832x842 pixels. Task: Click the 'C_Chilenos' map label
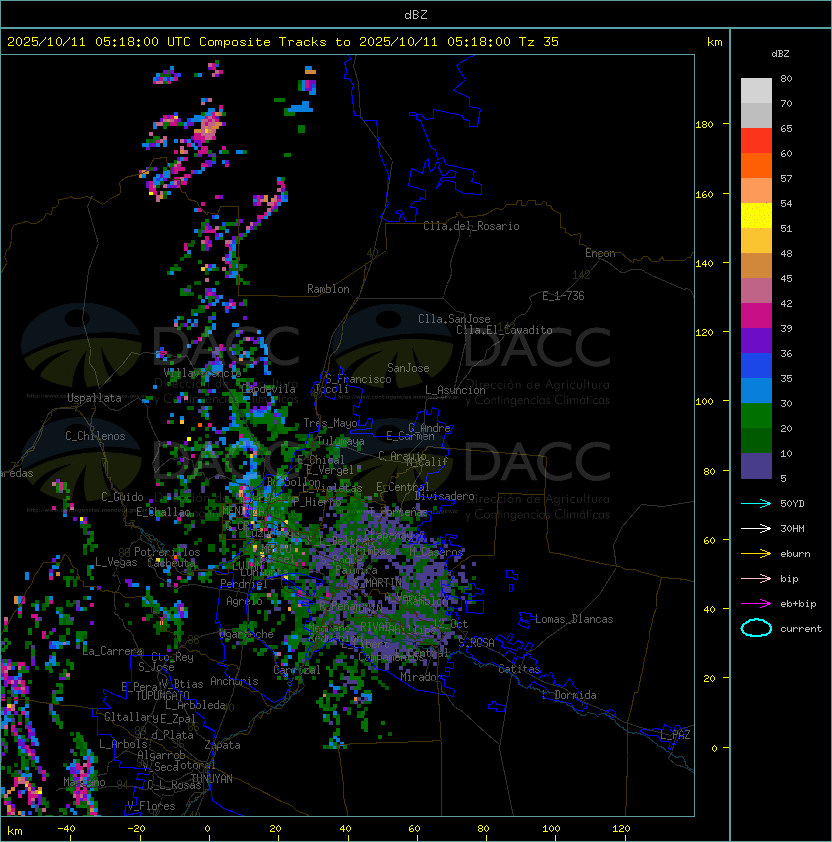(x=95, y=436)
